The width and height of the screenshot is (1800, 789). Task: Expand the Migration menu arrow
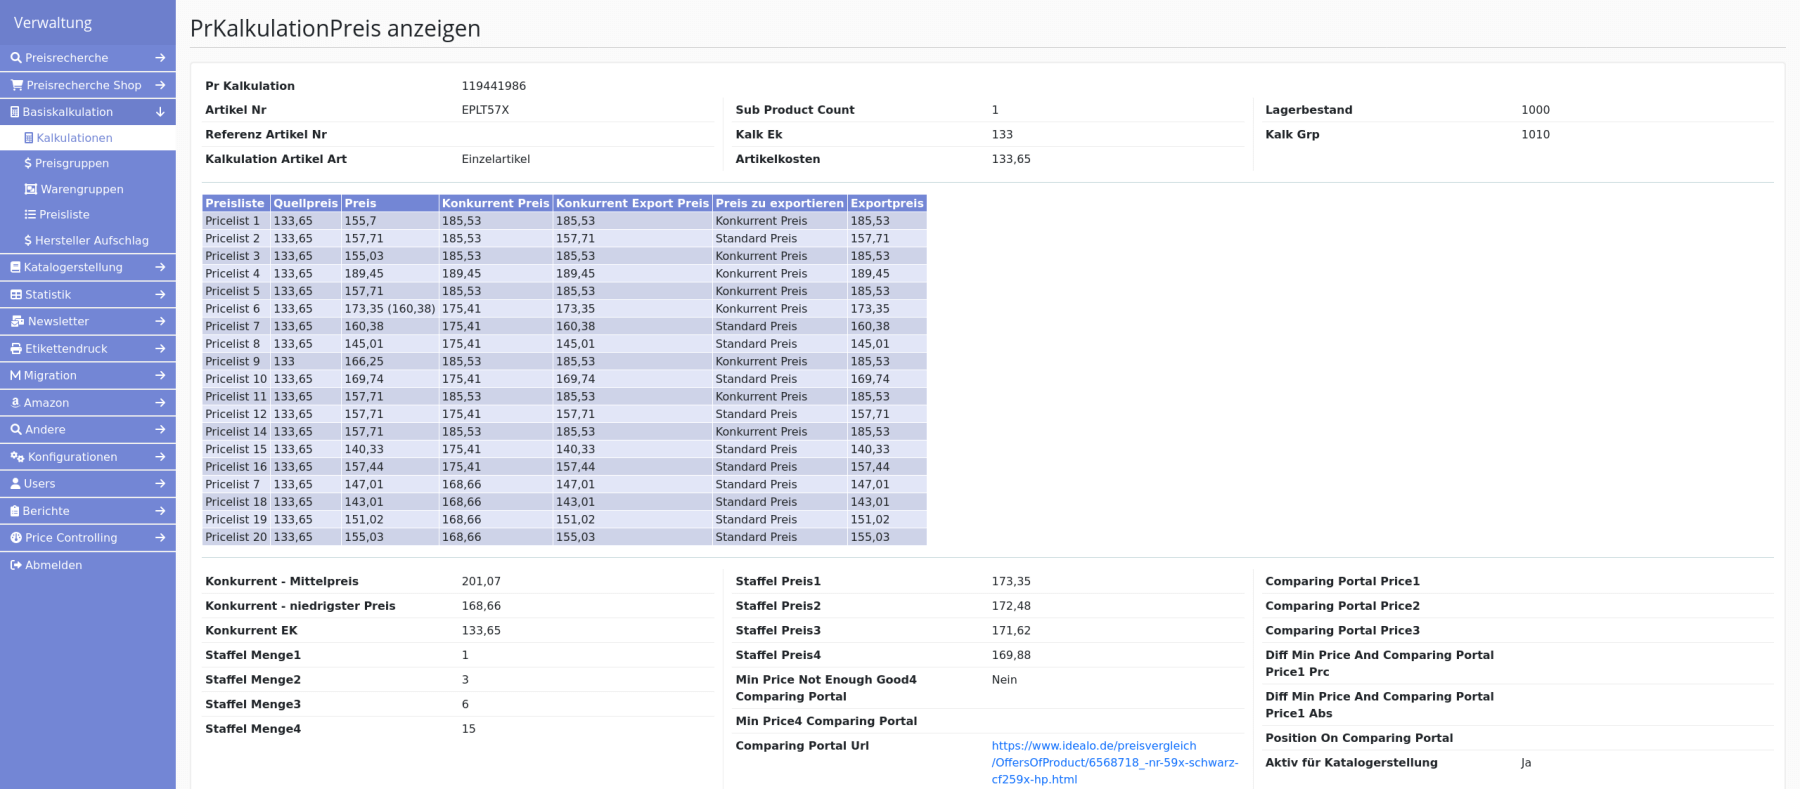tap(160, 376)
